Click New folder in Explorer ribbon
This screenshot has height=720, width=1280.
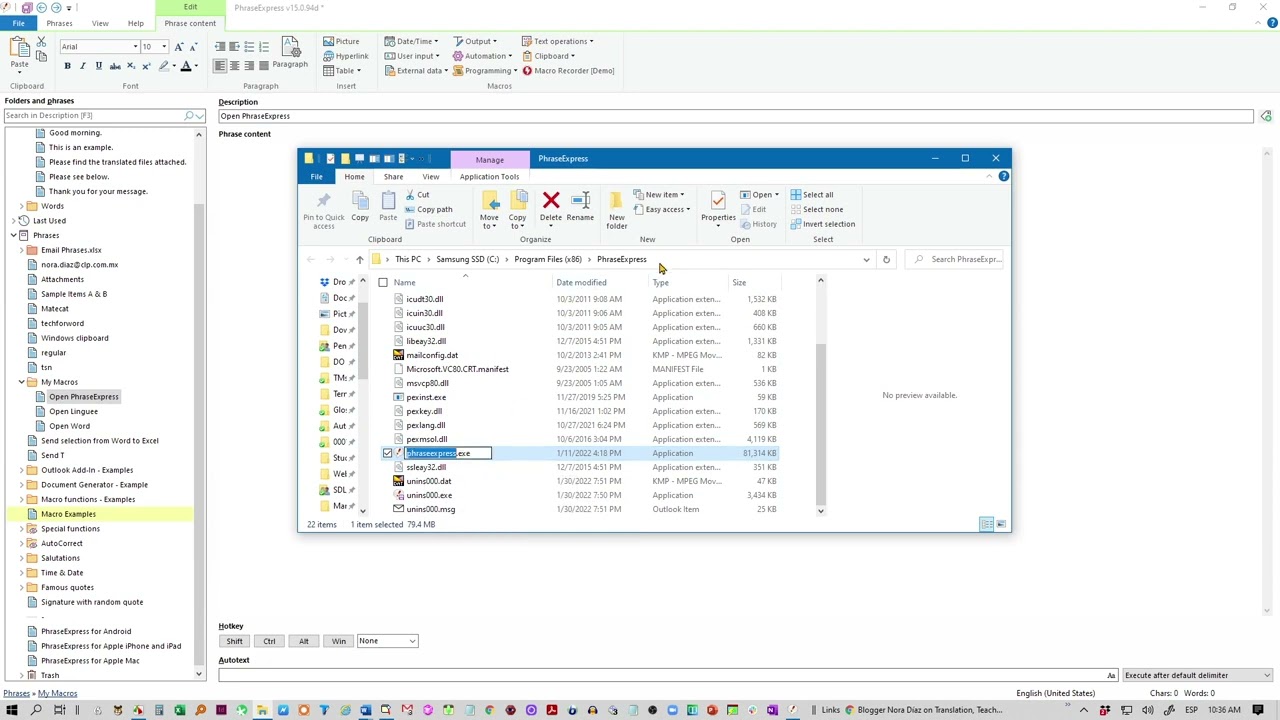pos(616,210)
